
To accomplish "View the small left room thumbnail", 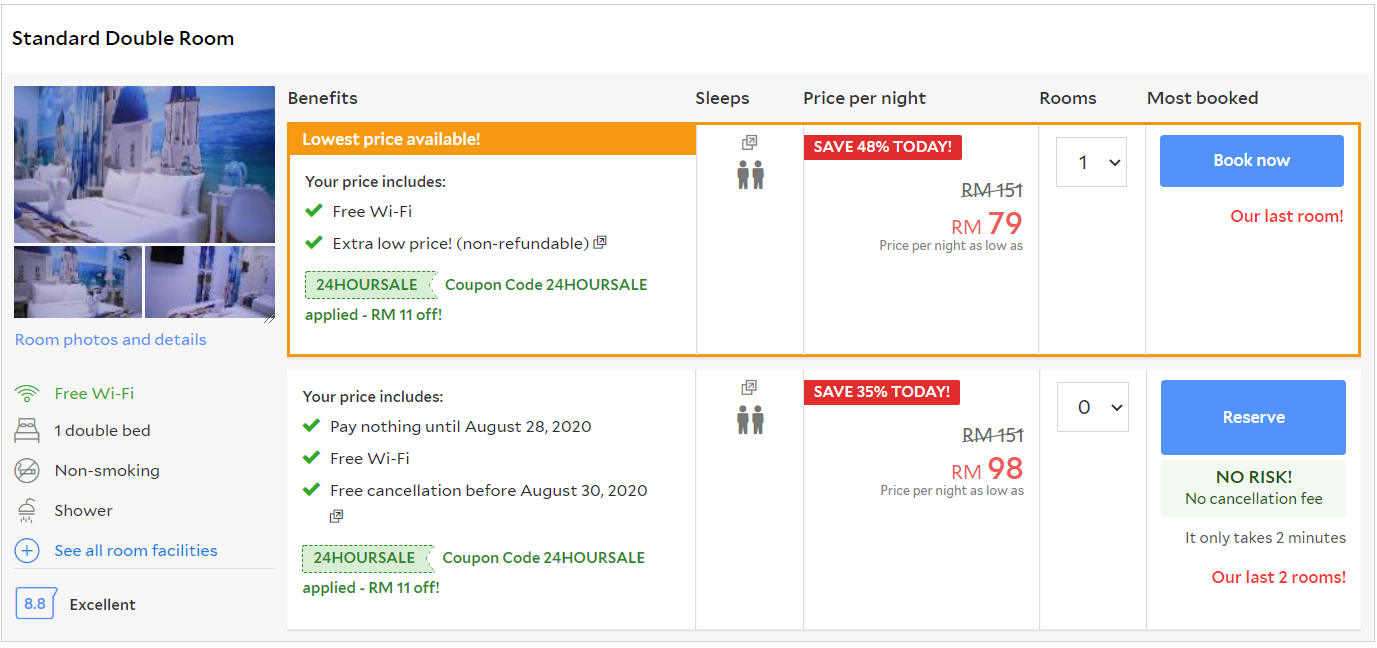I will pos(78,282).
